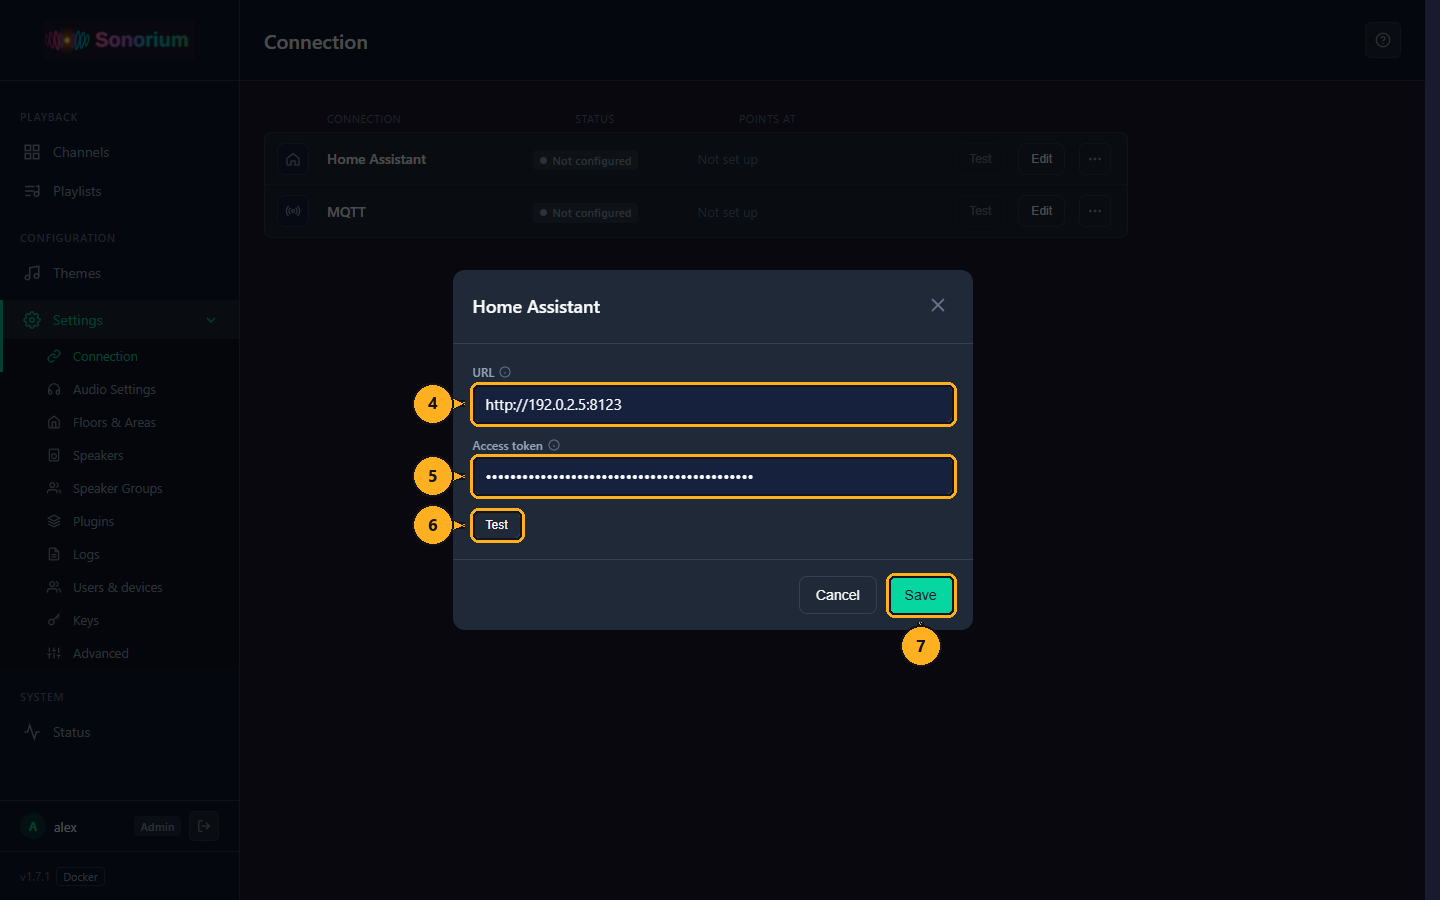Viewport: 1440px width, 900px height.
Task: Click the Themes music note icon
Action: click(32, 273)
